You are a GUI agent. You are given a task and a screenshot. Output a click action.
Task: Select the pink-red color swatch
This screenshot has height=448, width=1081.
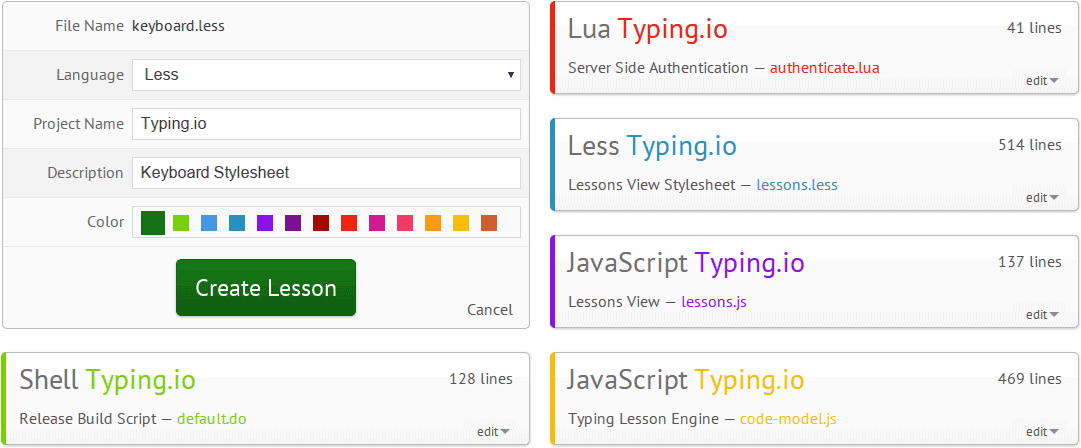pyautogui.click(x=405, y=223)
